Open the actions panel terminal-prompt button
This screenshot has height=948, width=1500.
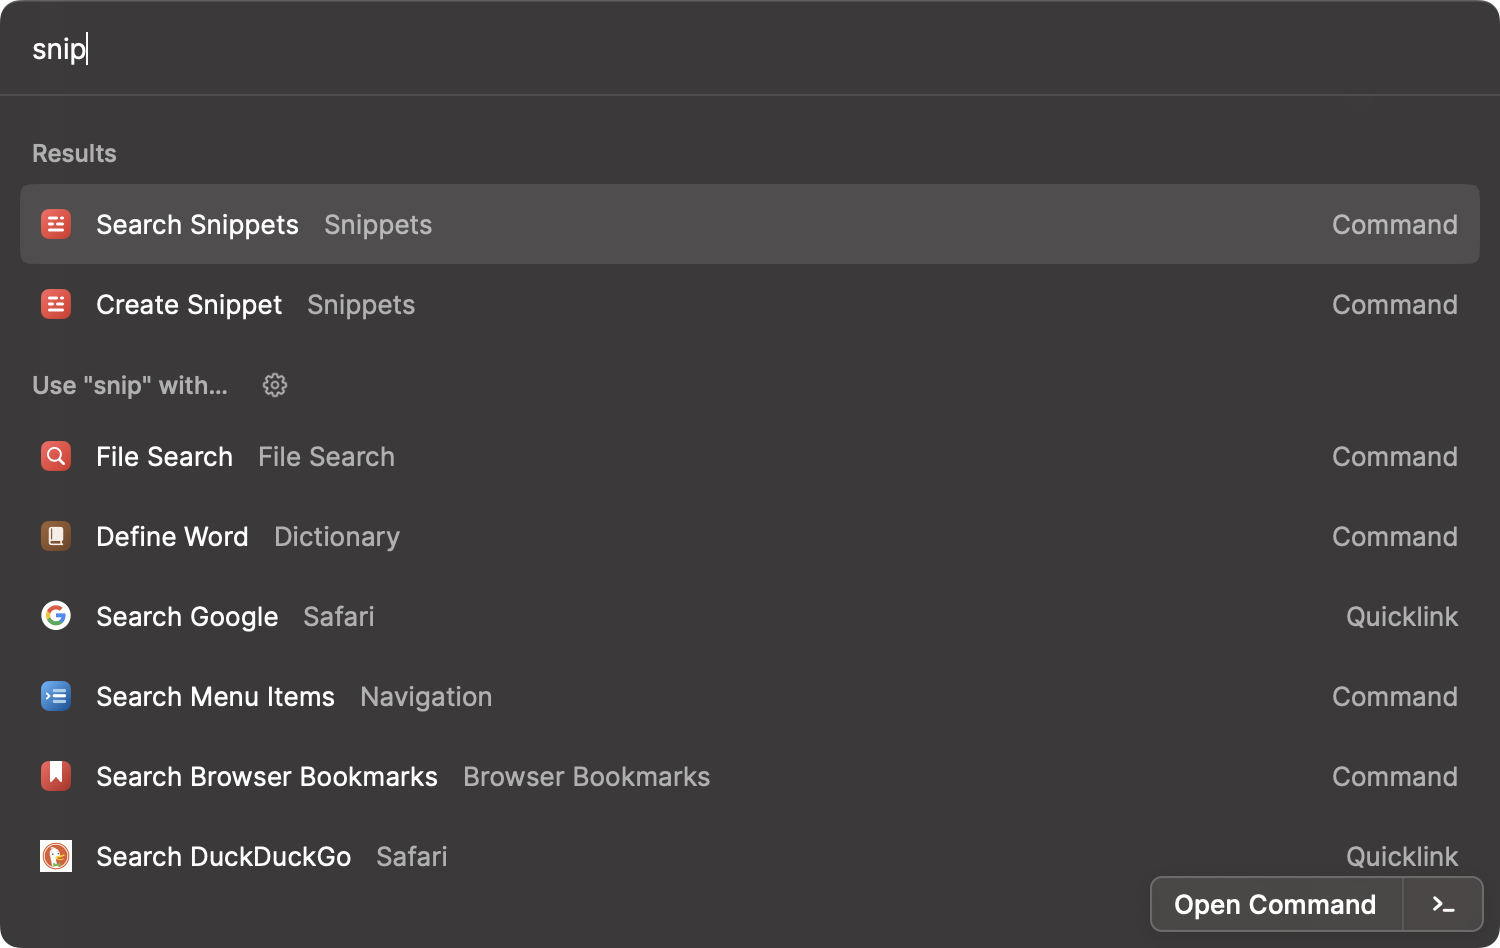click(1443, 905)
